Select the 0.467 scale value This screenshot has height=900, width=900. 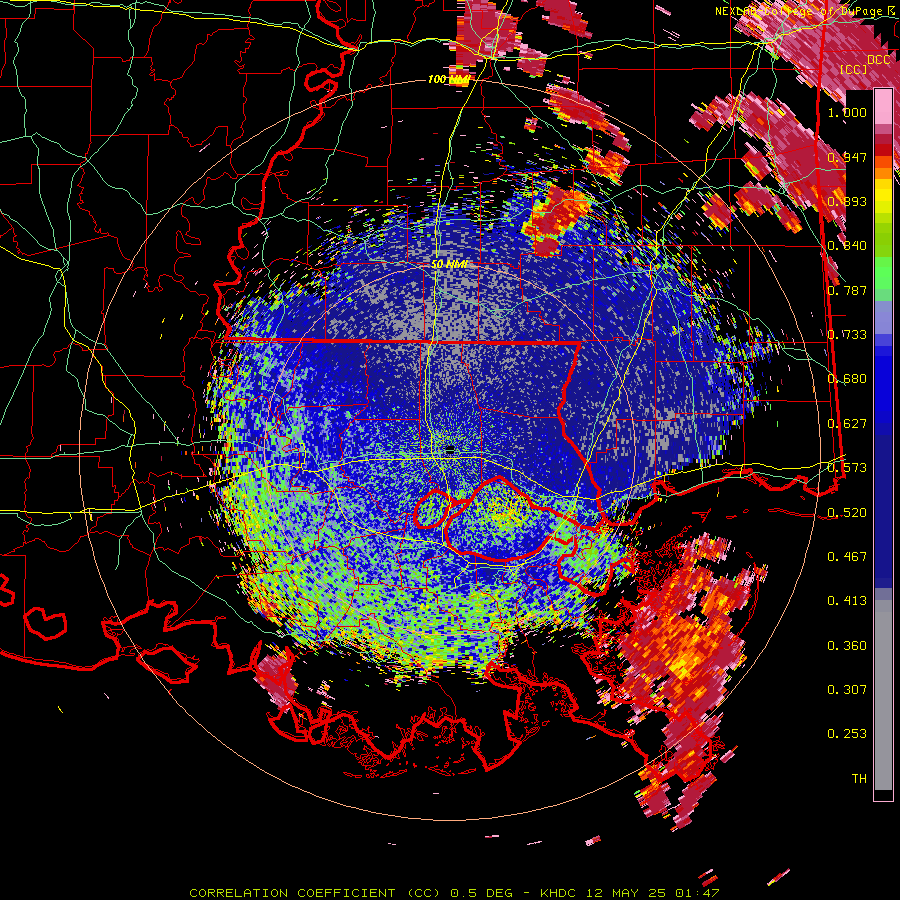click(x=847, y=556)
